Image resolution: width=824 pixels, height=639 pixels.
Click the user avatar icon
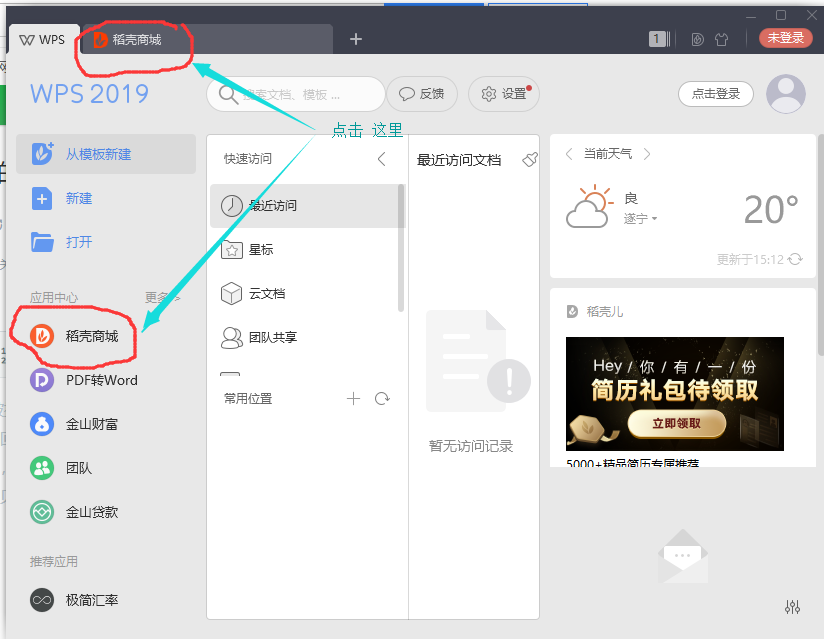point(786,94)
